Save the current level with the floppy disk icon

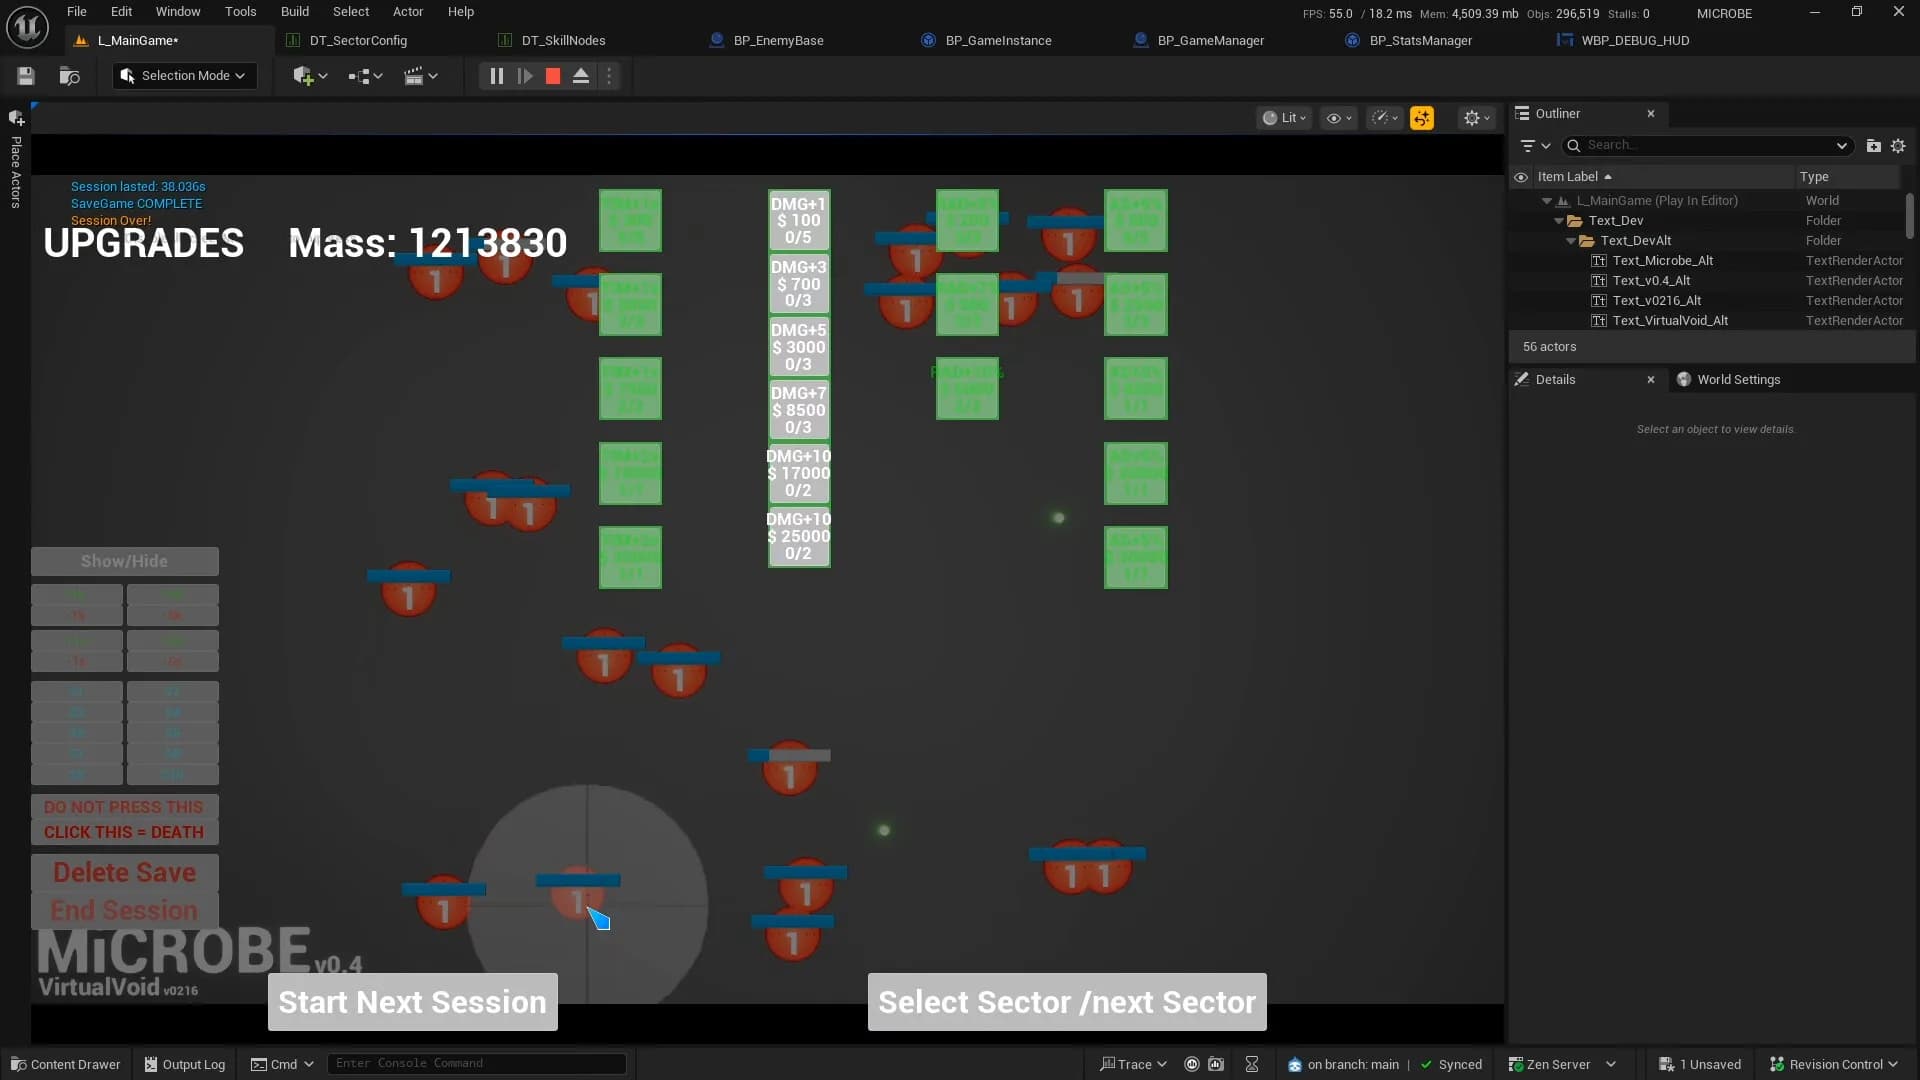click(x=26, y=76)
